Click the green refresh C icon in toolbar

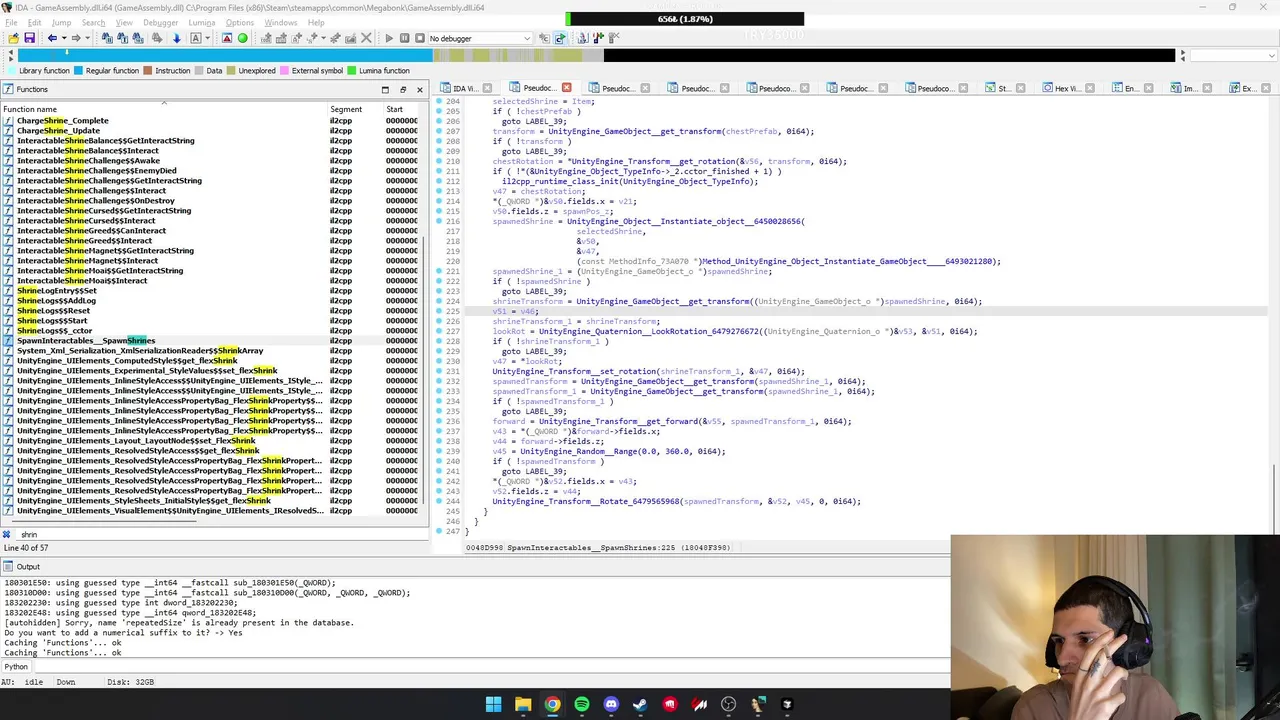click(560, 38)
